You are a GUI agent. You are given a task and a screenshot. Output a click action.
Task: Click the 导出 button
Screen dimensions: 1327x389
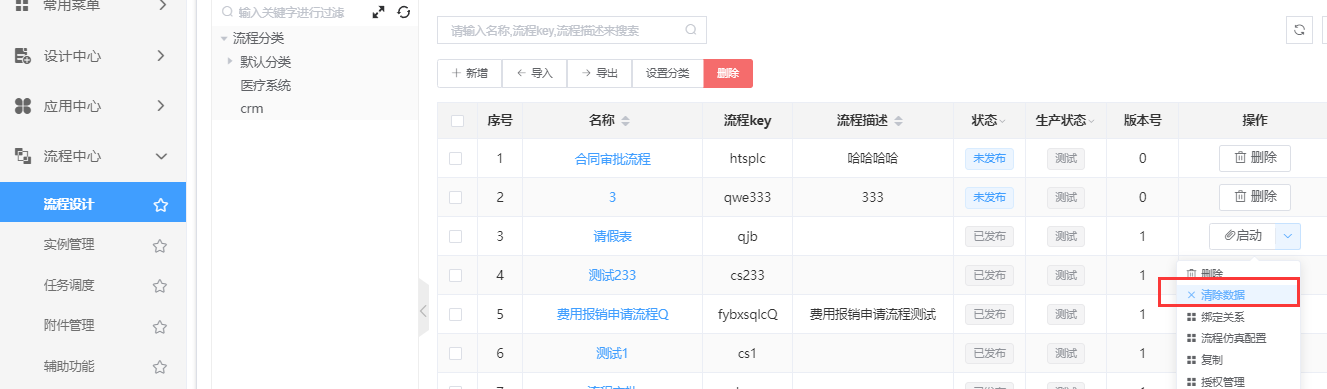pos(599,73)
